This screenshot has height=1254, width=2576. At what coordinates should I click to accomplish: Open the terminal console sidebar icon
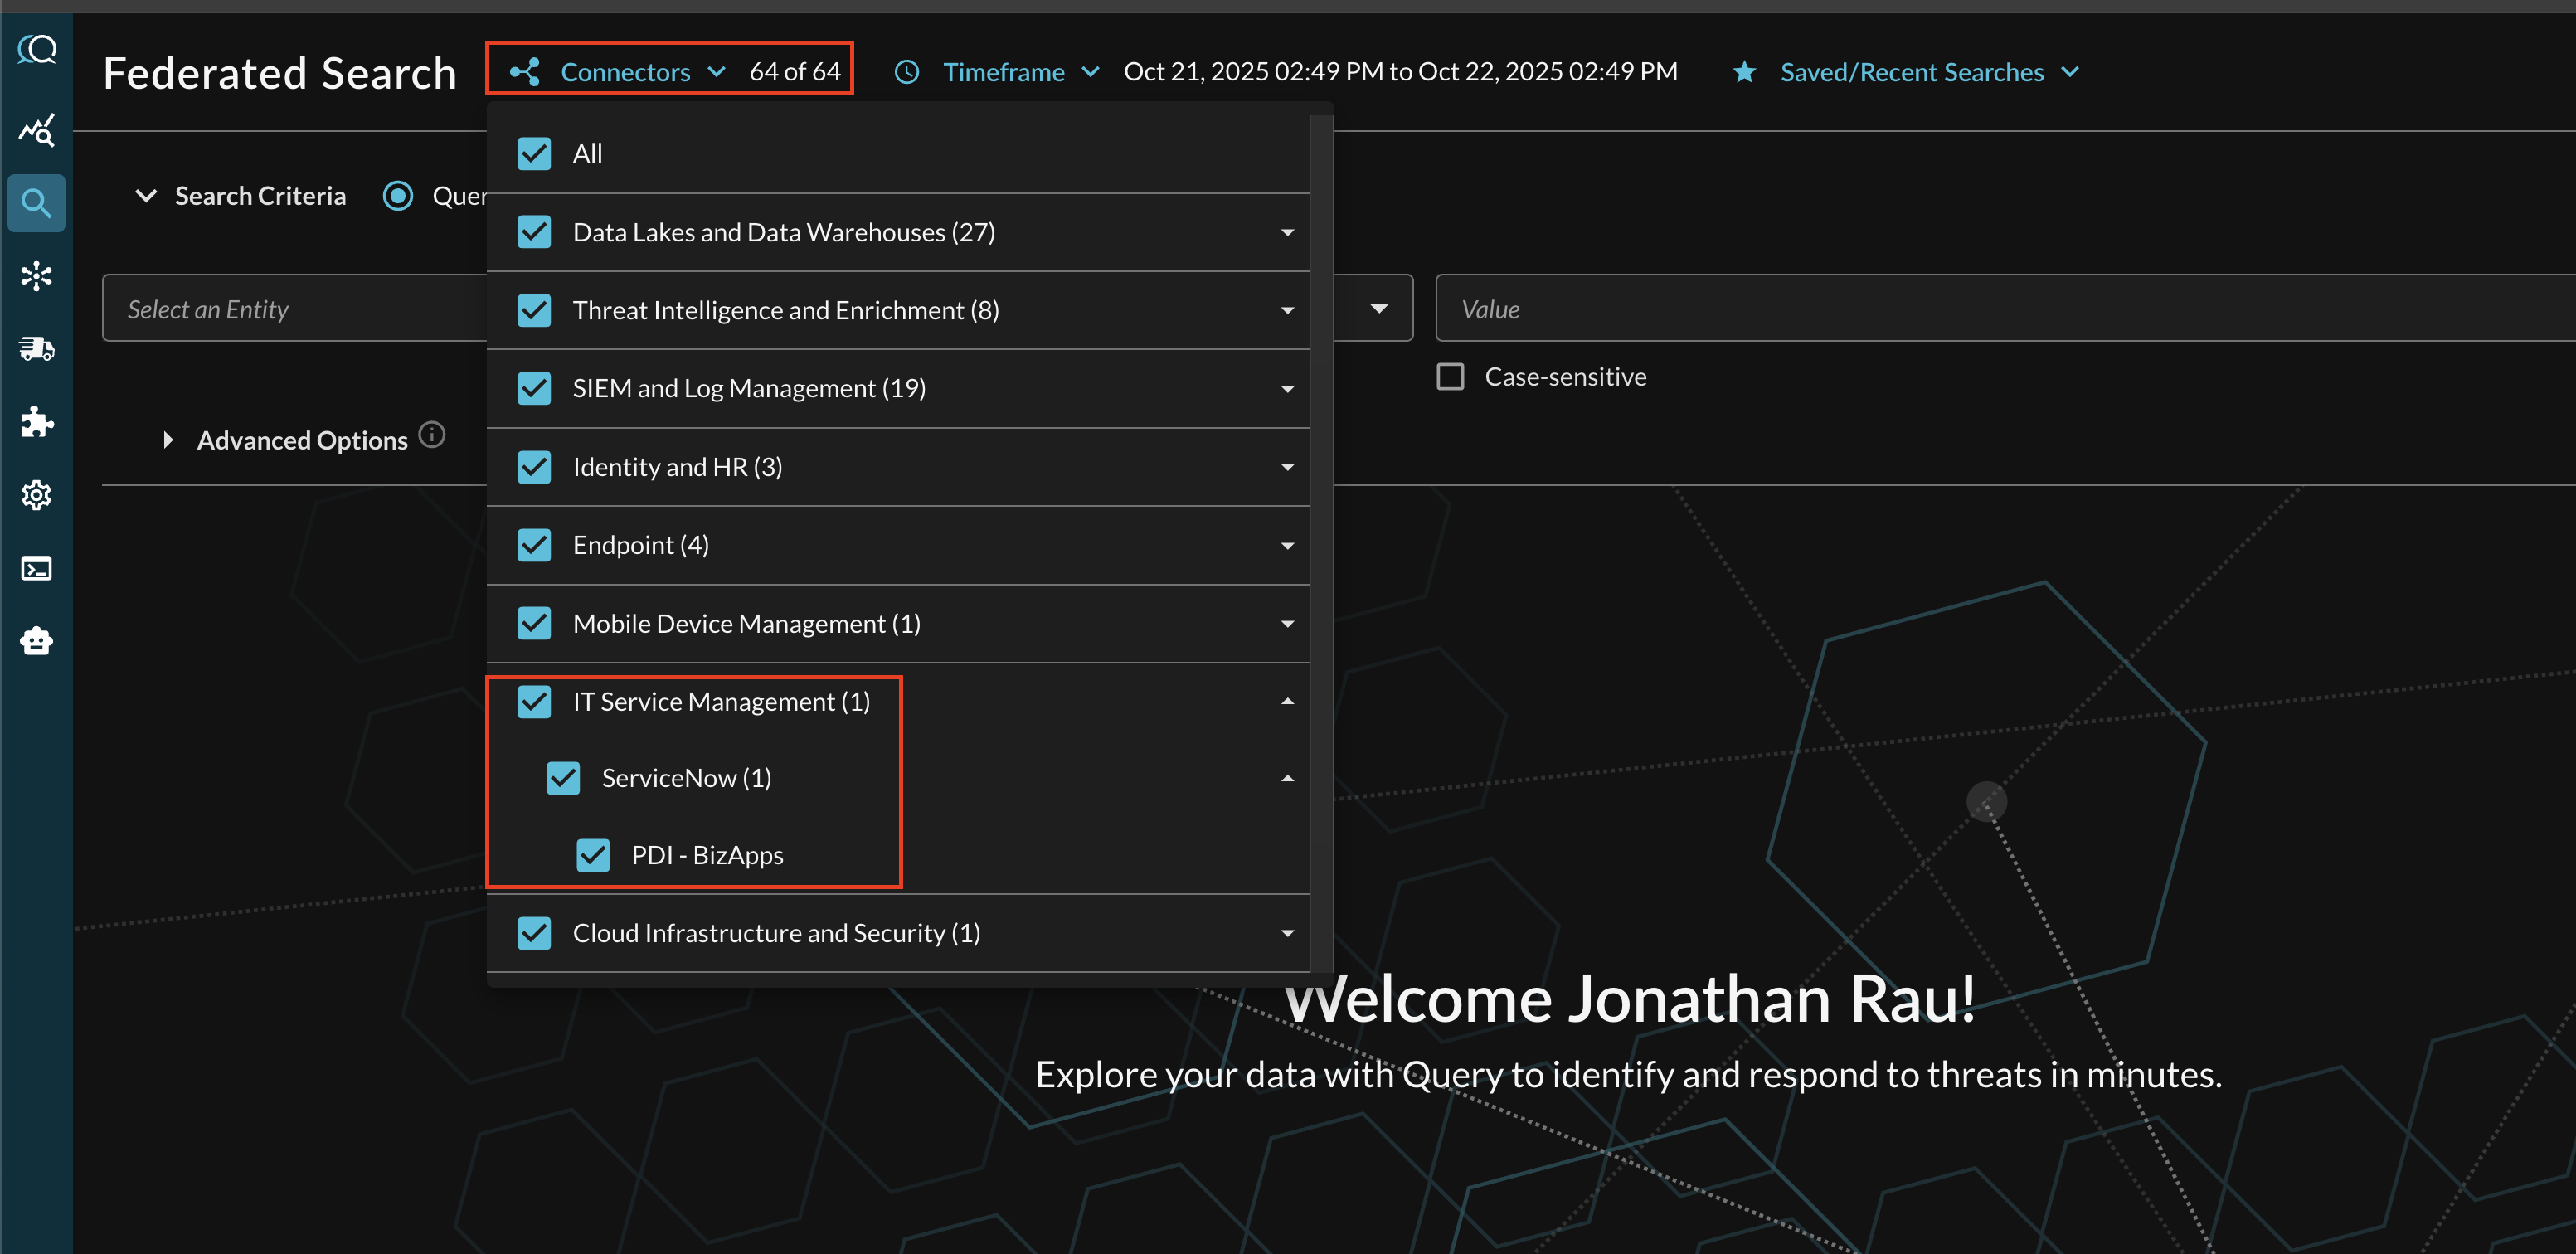click(x=37, y=568)
